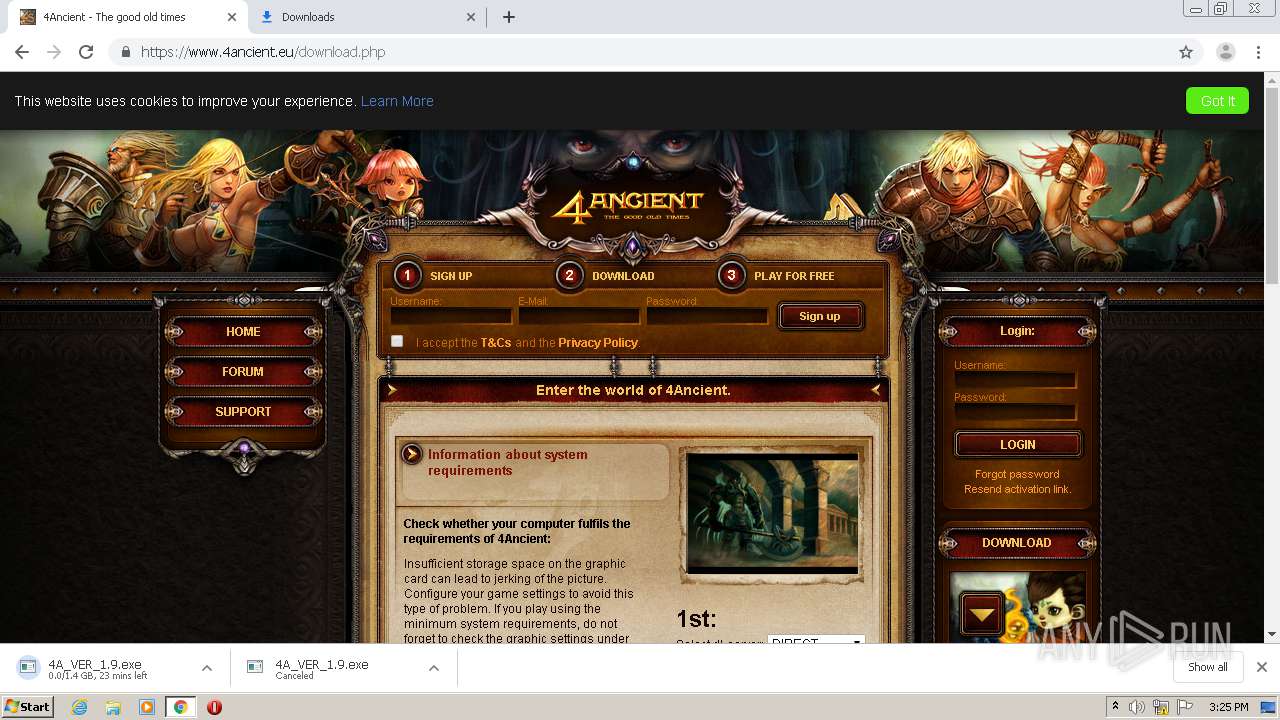Image resolution: width=1280 pixels, height=720 pixels.
Task: Click the red security icon in taskbar
Action: click(214, 707)
